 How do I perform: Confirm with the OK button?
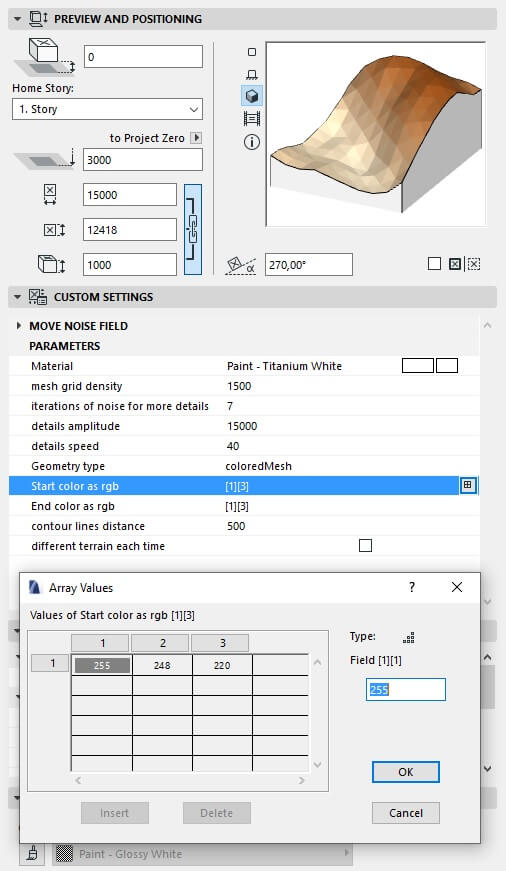(x=405, y=772)
